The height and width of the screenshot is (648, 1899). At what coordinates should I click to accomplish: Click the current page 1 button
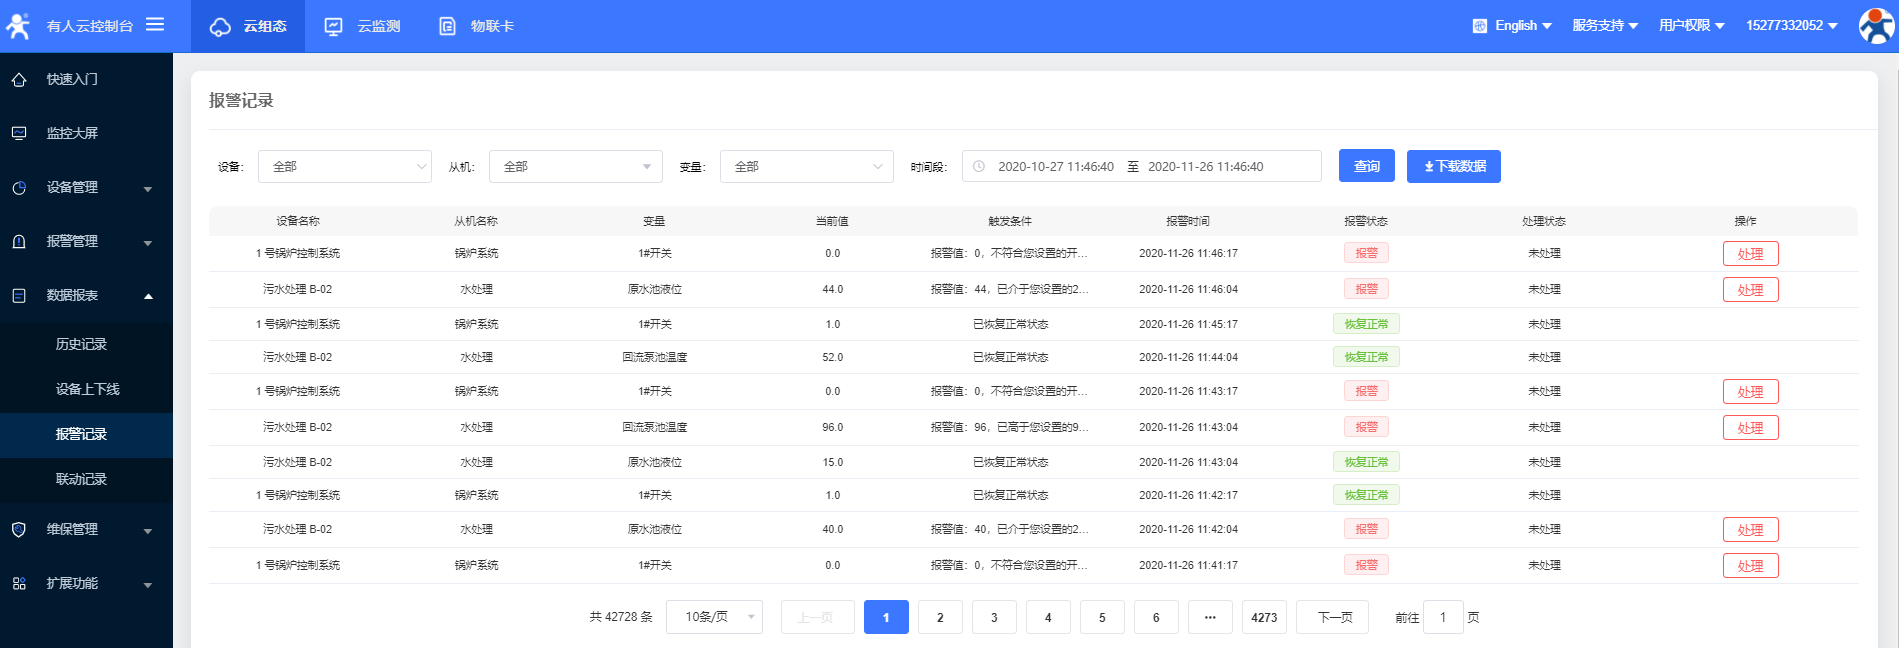[x=886, y=617]
